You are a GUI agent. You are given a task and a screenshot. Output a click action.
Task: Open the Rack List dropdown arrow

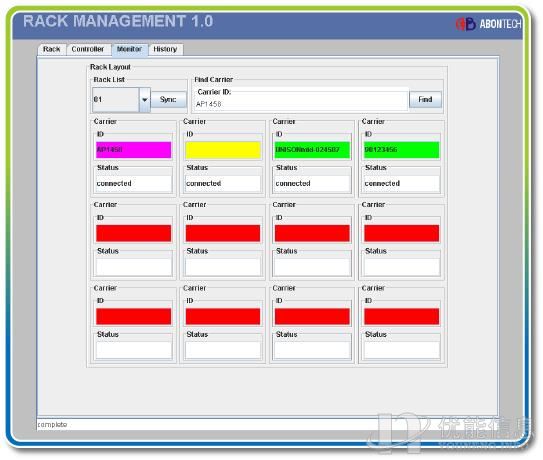[145, 100]
